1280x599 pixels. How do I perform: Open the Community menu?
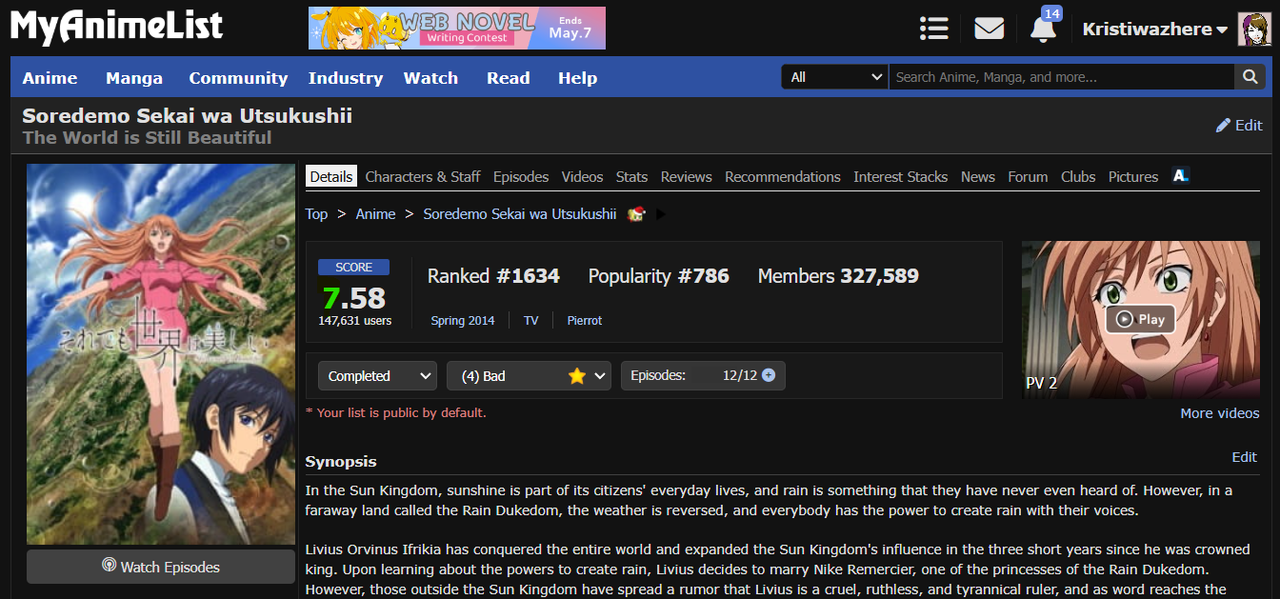point(238,78)
